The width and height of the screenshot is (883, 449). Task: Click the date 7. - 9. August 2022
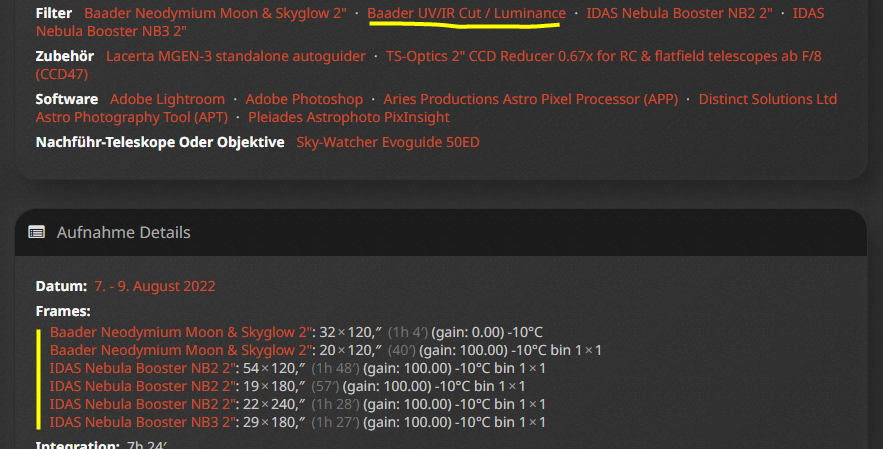pyautogui.click(x=155, y=286)
